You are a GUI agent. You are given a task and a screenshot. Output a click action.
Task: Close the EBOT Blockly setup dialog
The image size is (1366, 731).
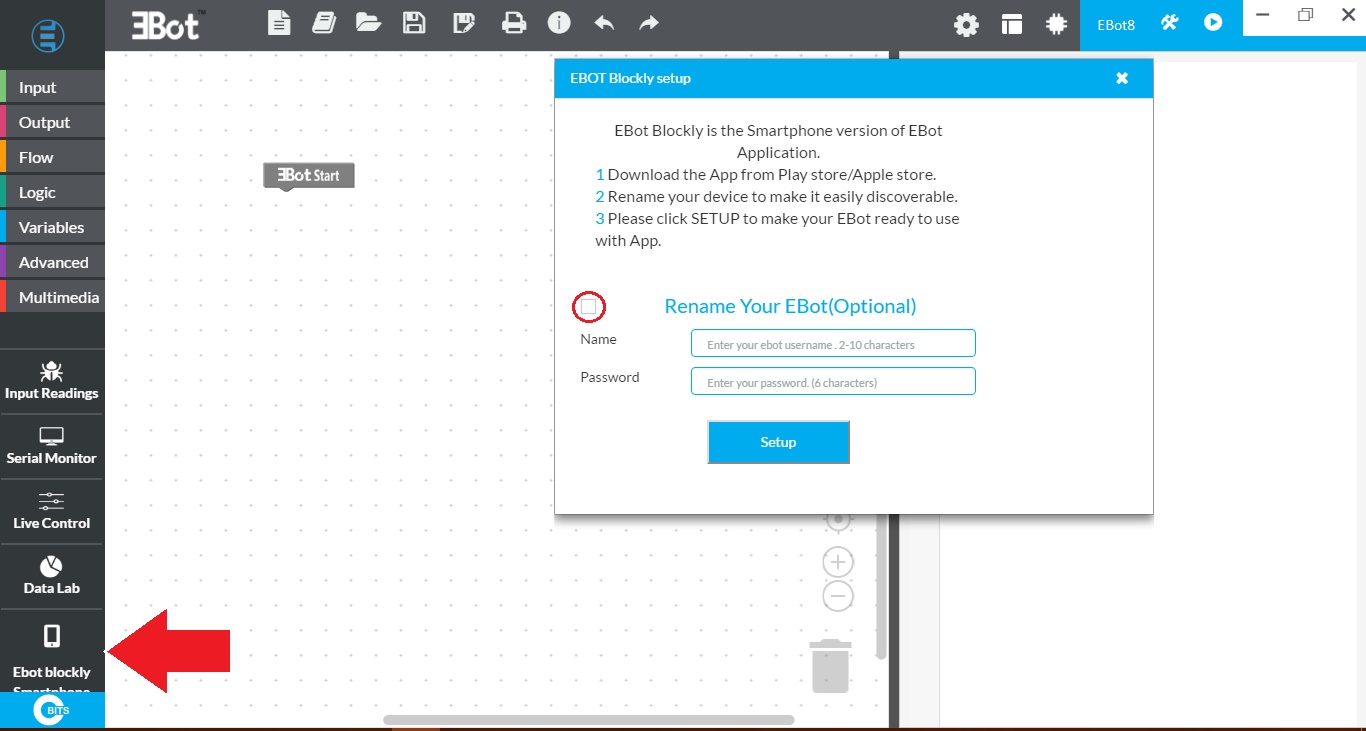pyautogui.click(x=1122, y=78)
